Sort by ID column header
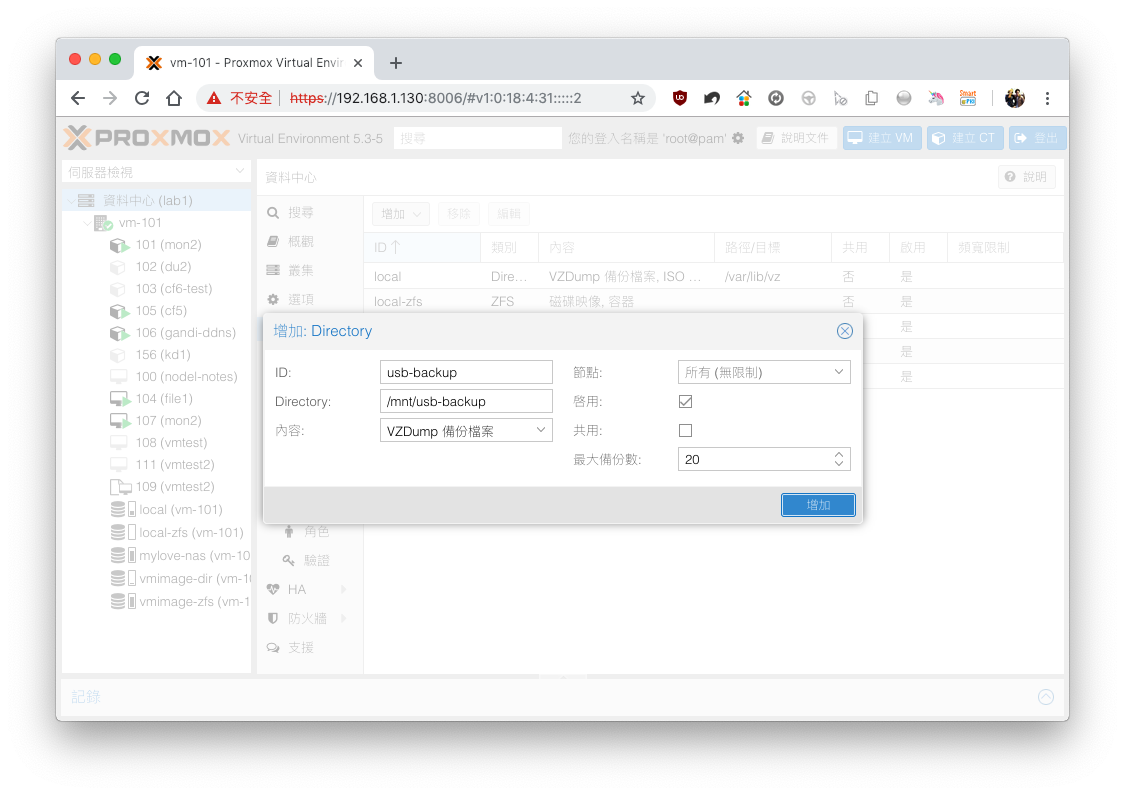Viewport: 1125px width, 795px height. point(422,248)
